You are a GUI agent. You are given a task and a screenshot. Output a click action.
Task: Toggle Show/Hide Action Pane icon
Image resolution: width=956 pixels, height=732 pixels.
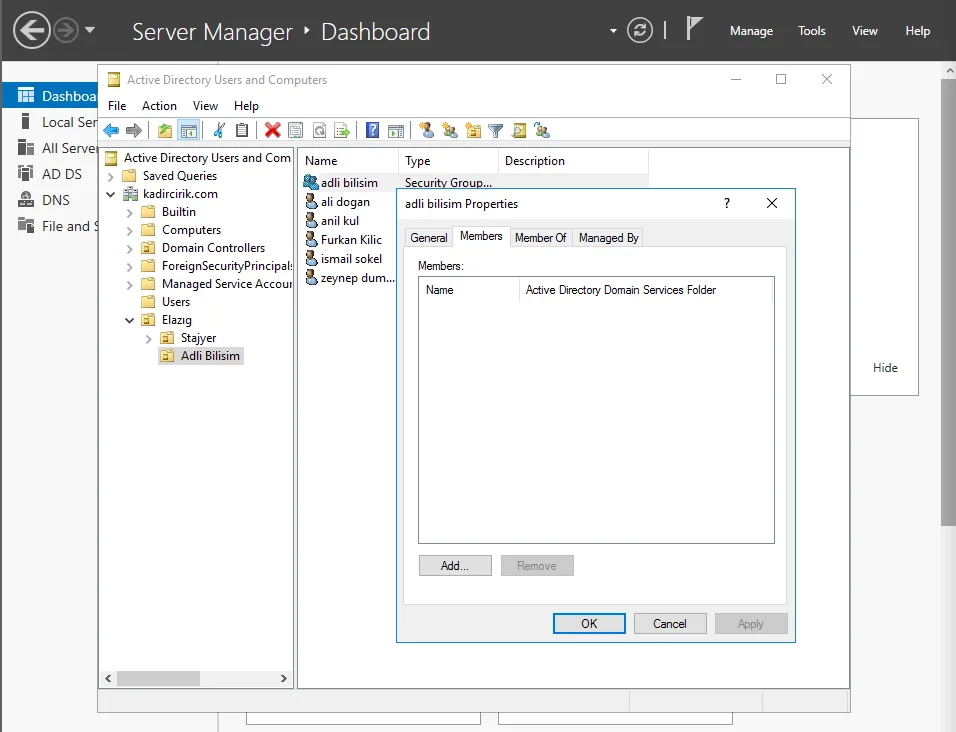396,130
